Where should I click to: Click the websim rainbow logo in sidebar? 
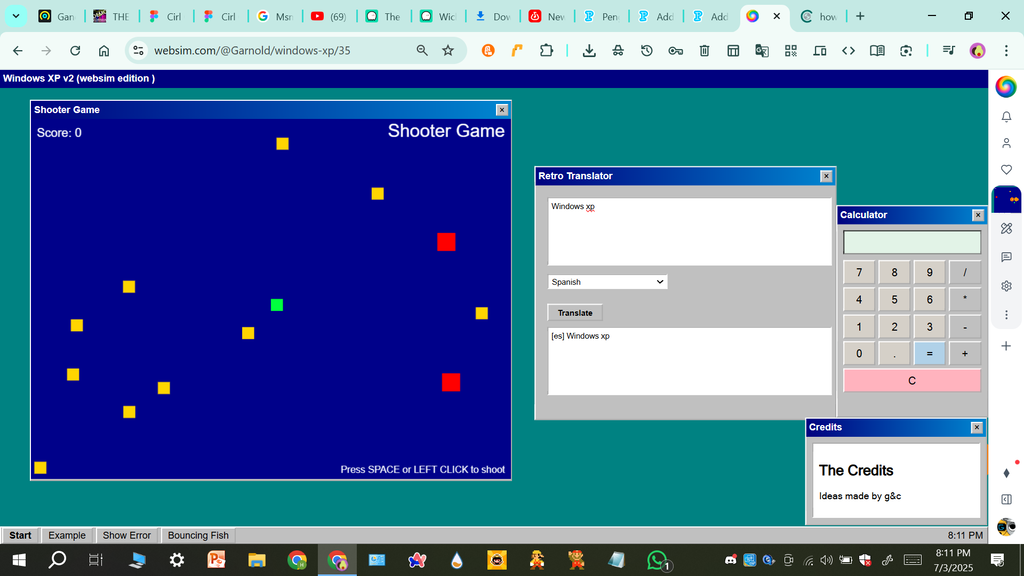(x=1006, y=86)
